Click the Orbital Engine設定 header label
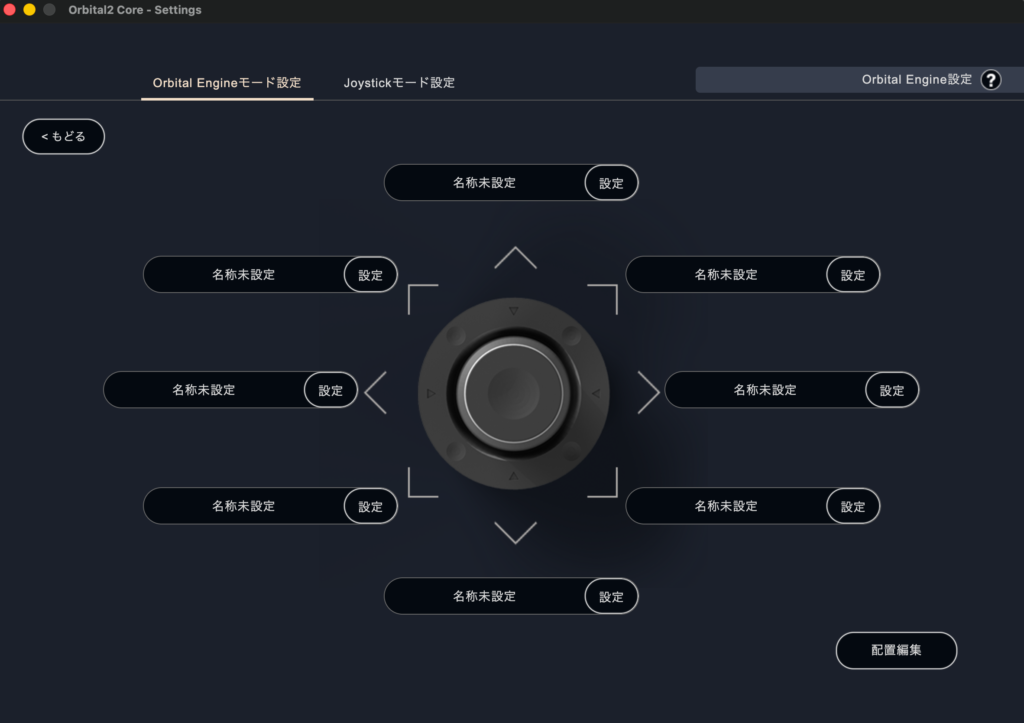This screenshot has width=1024, height=723. (x=916, y=80)
